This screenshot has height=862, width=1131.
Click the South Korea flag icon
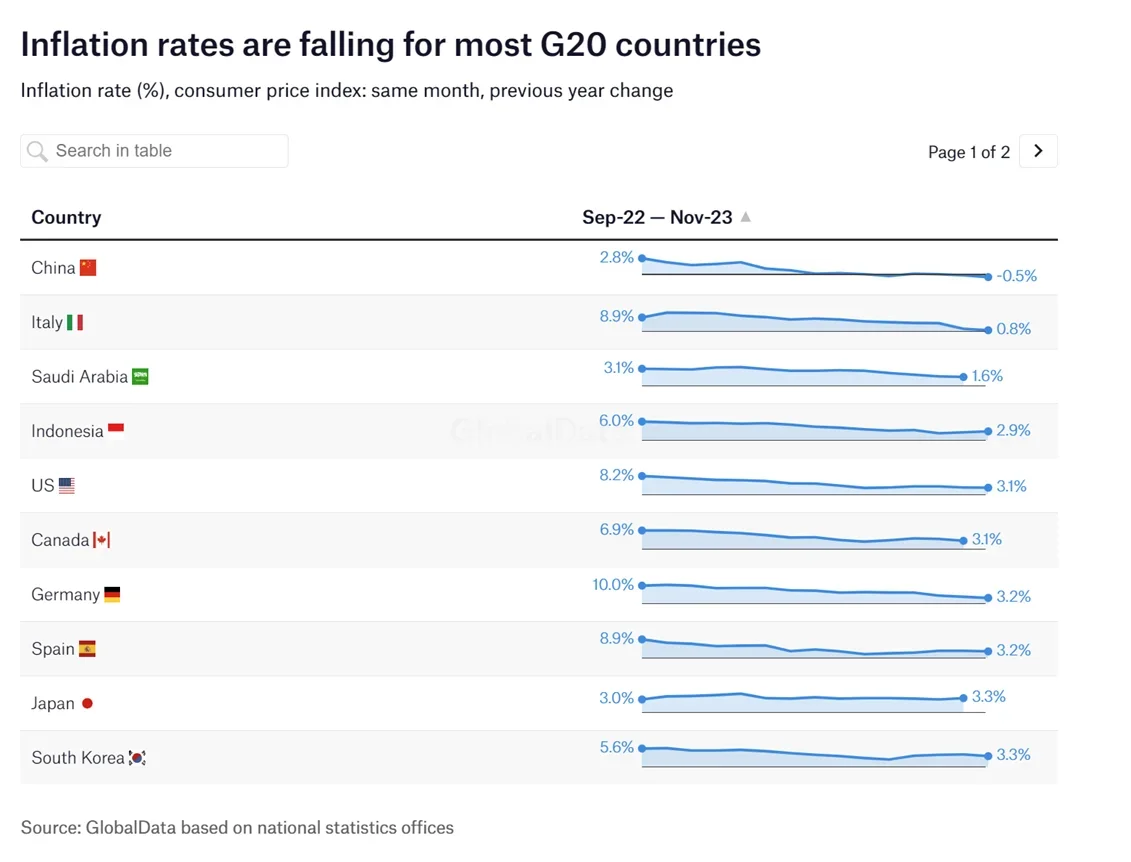pos(138,758)
